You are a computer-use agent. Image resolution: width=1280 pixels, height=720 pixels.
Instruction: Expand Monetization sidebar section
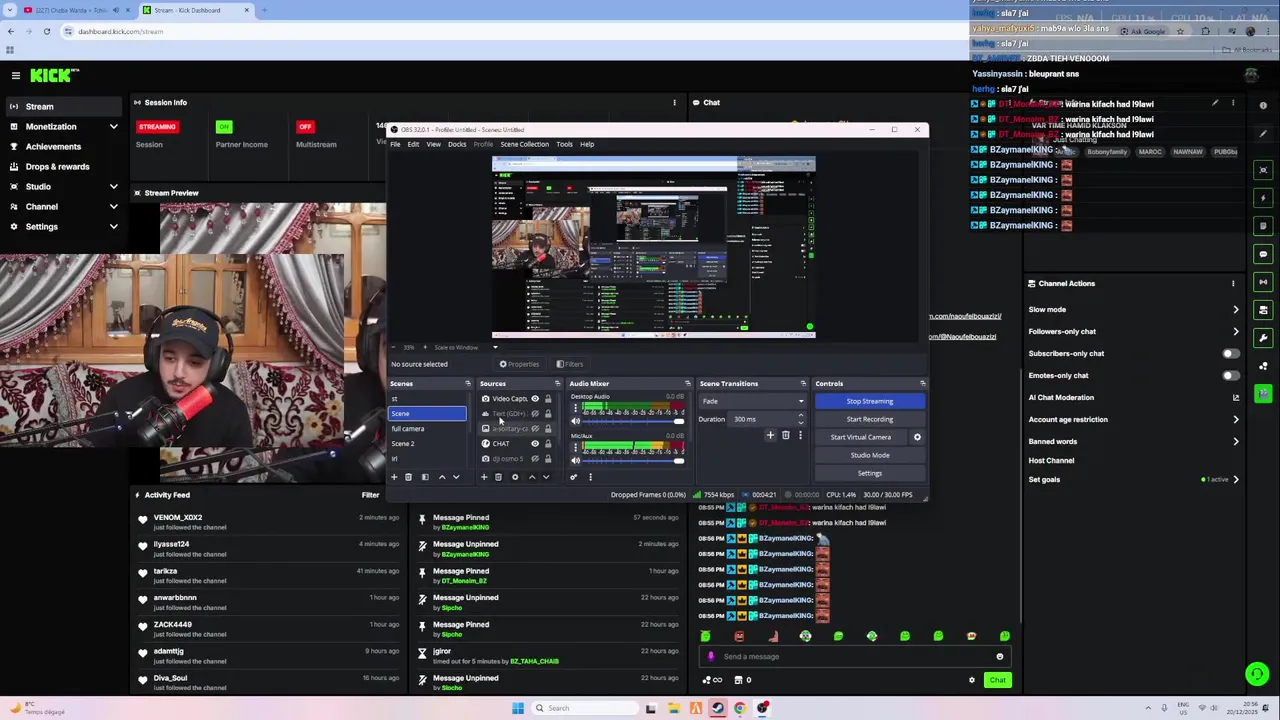click(x=113, y=126)
